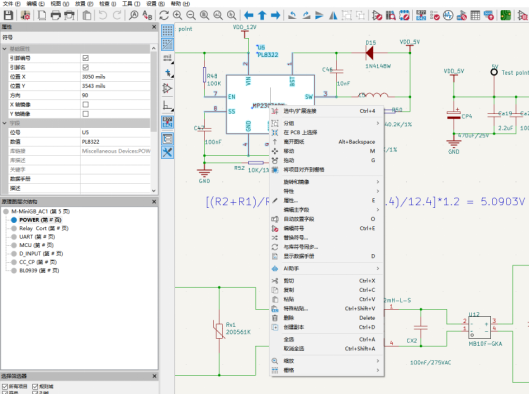The height and width of the screenshot is (395, 530).
Task: Open the page settings icon
Action: (42, 15)
